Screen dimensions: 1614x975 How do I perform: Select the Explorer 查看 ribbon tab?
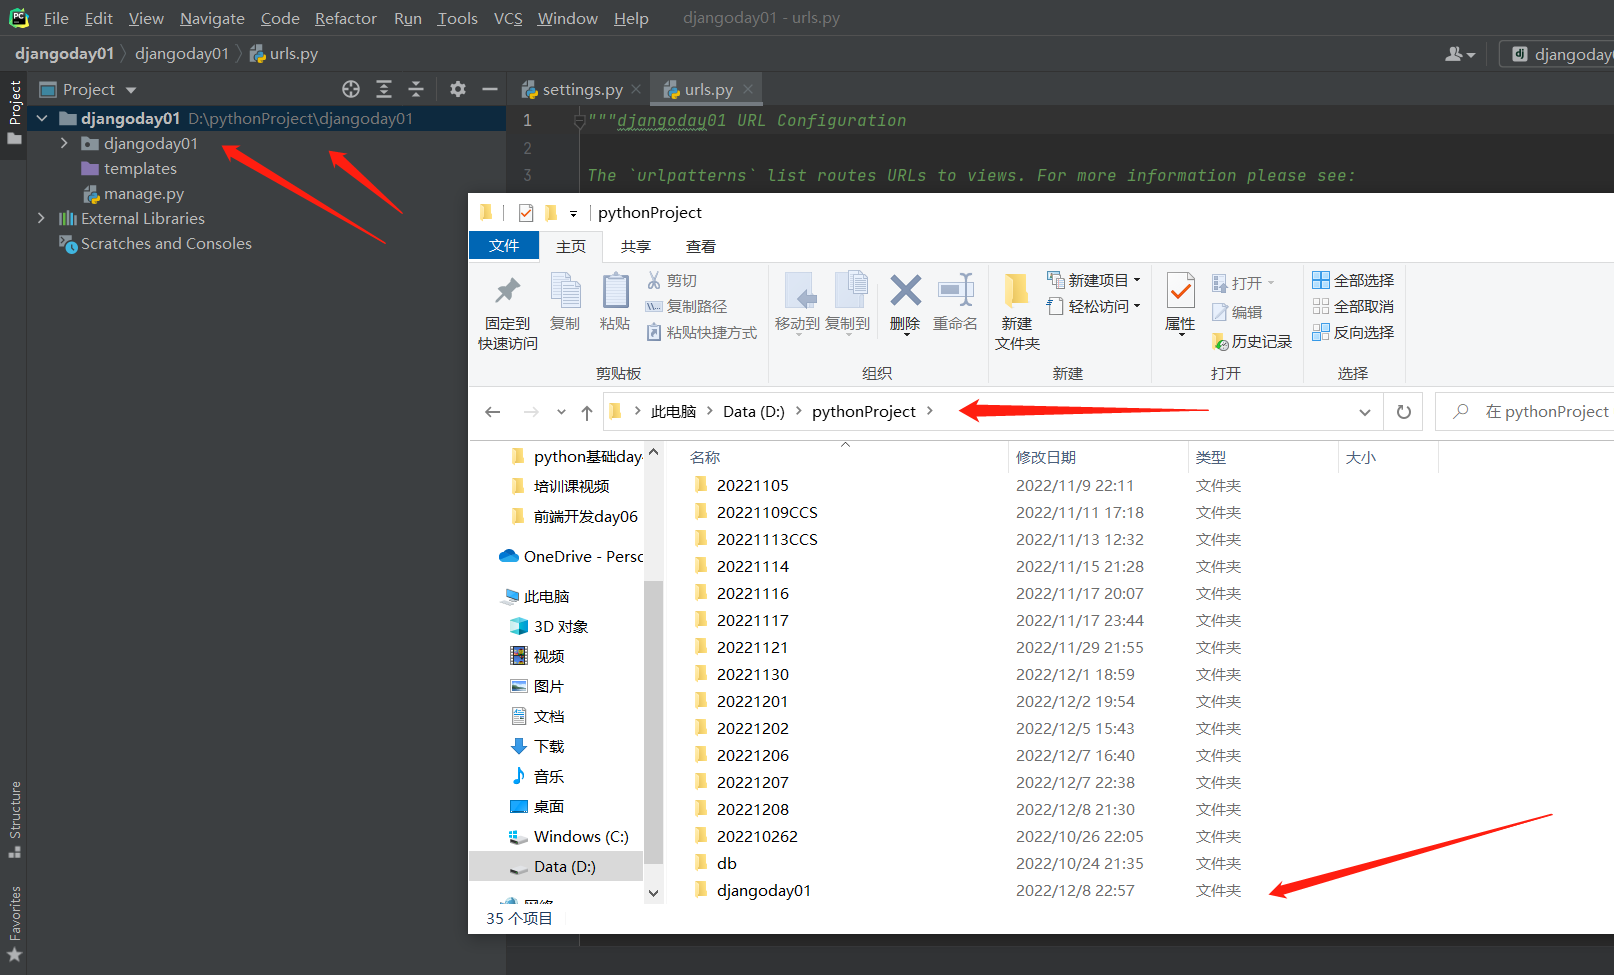pyautogui.click(x=701, y=246)
